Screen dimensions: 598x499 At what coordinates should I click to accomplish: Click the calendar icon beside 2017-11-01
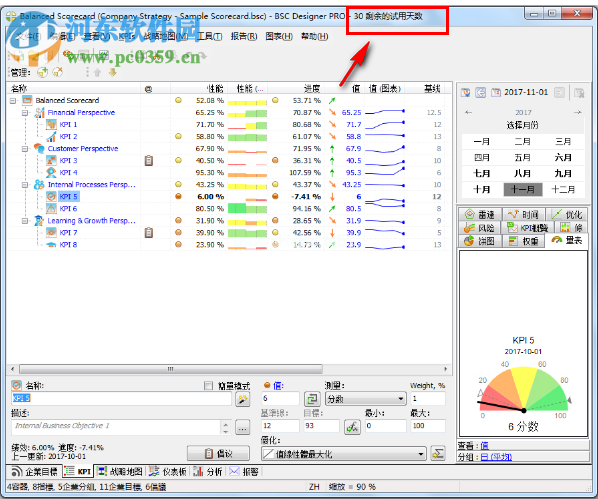pyautogui.click(x=496, y=92)
